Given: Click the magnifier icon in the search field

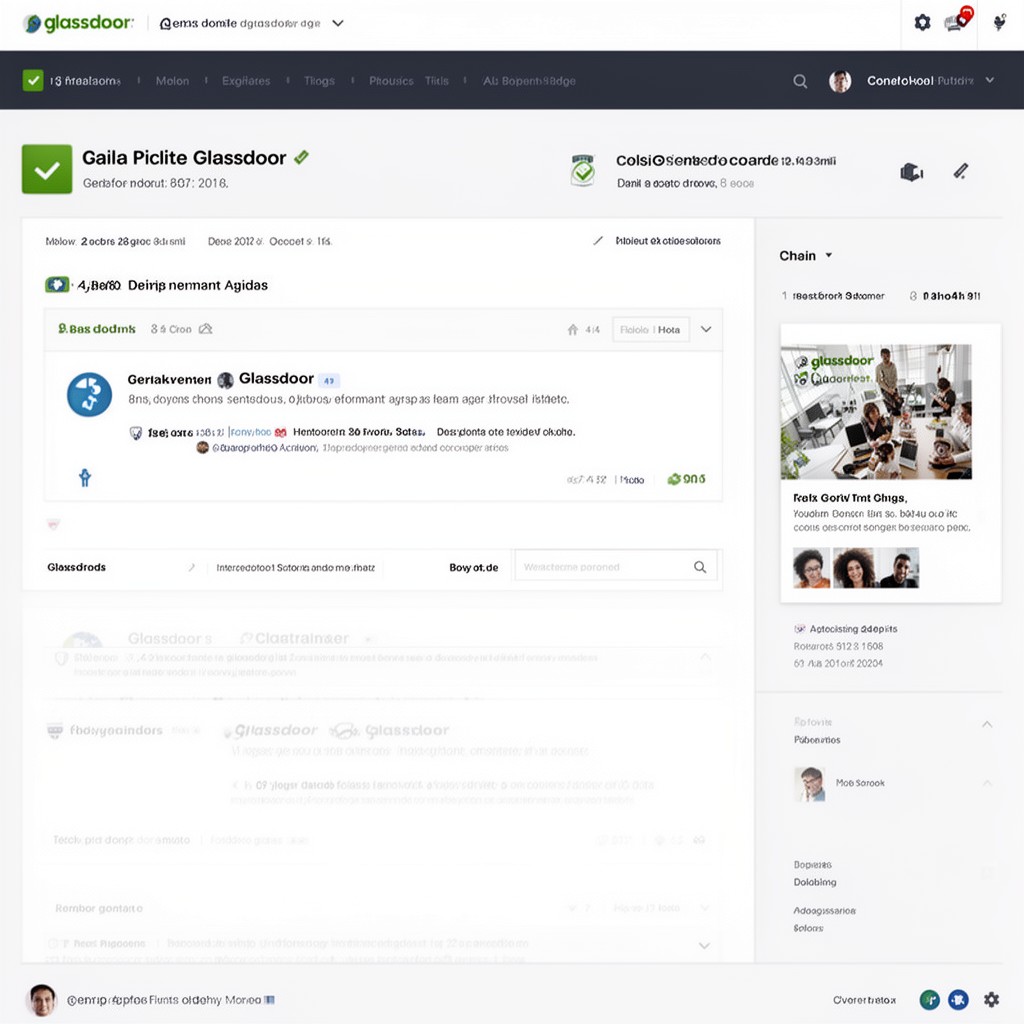Looking at the screenshot, I should tap(699, 567).
